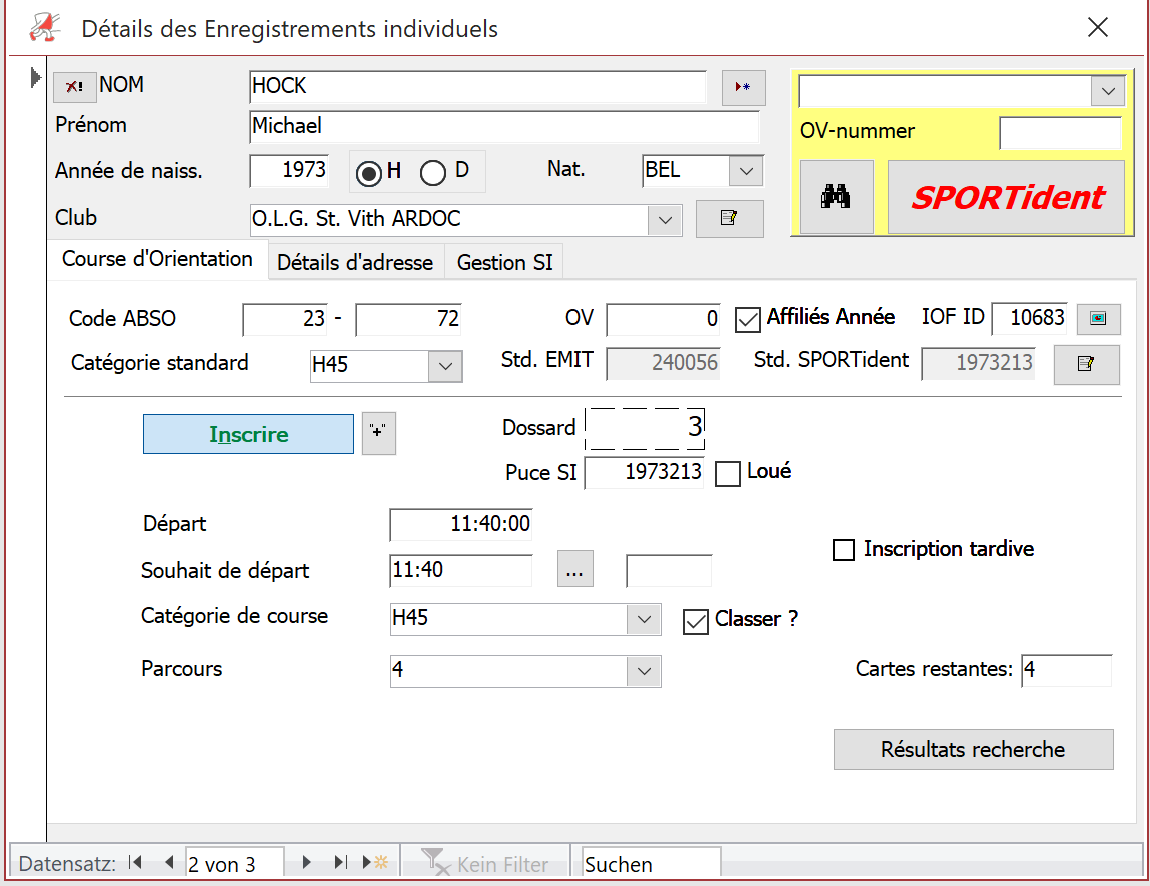Click the Année de naiss. field 1973

point(289,170)
